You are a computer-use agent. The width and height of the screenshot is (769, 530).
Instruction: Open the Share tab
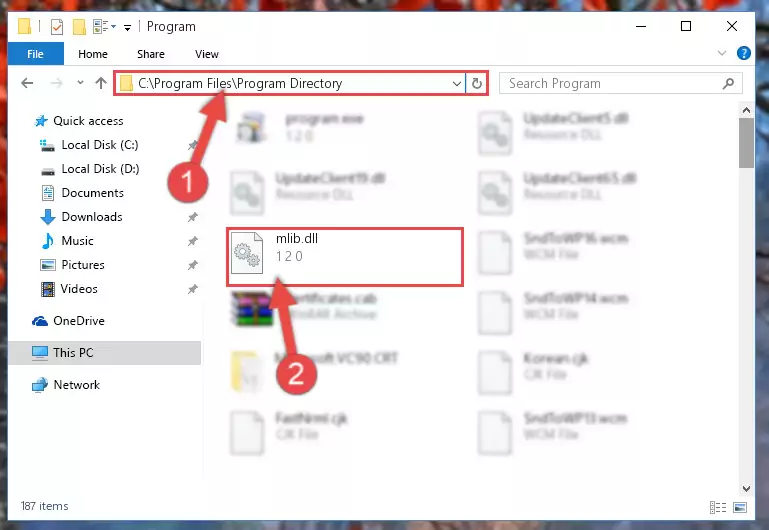(x=151, y=54)
